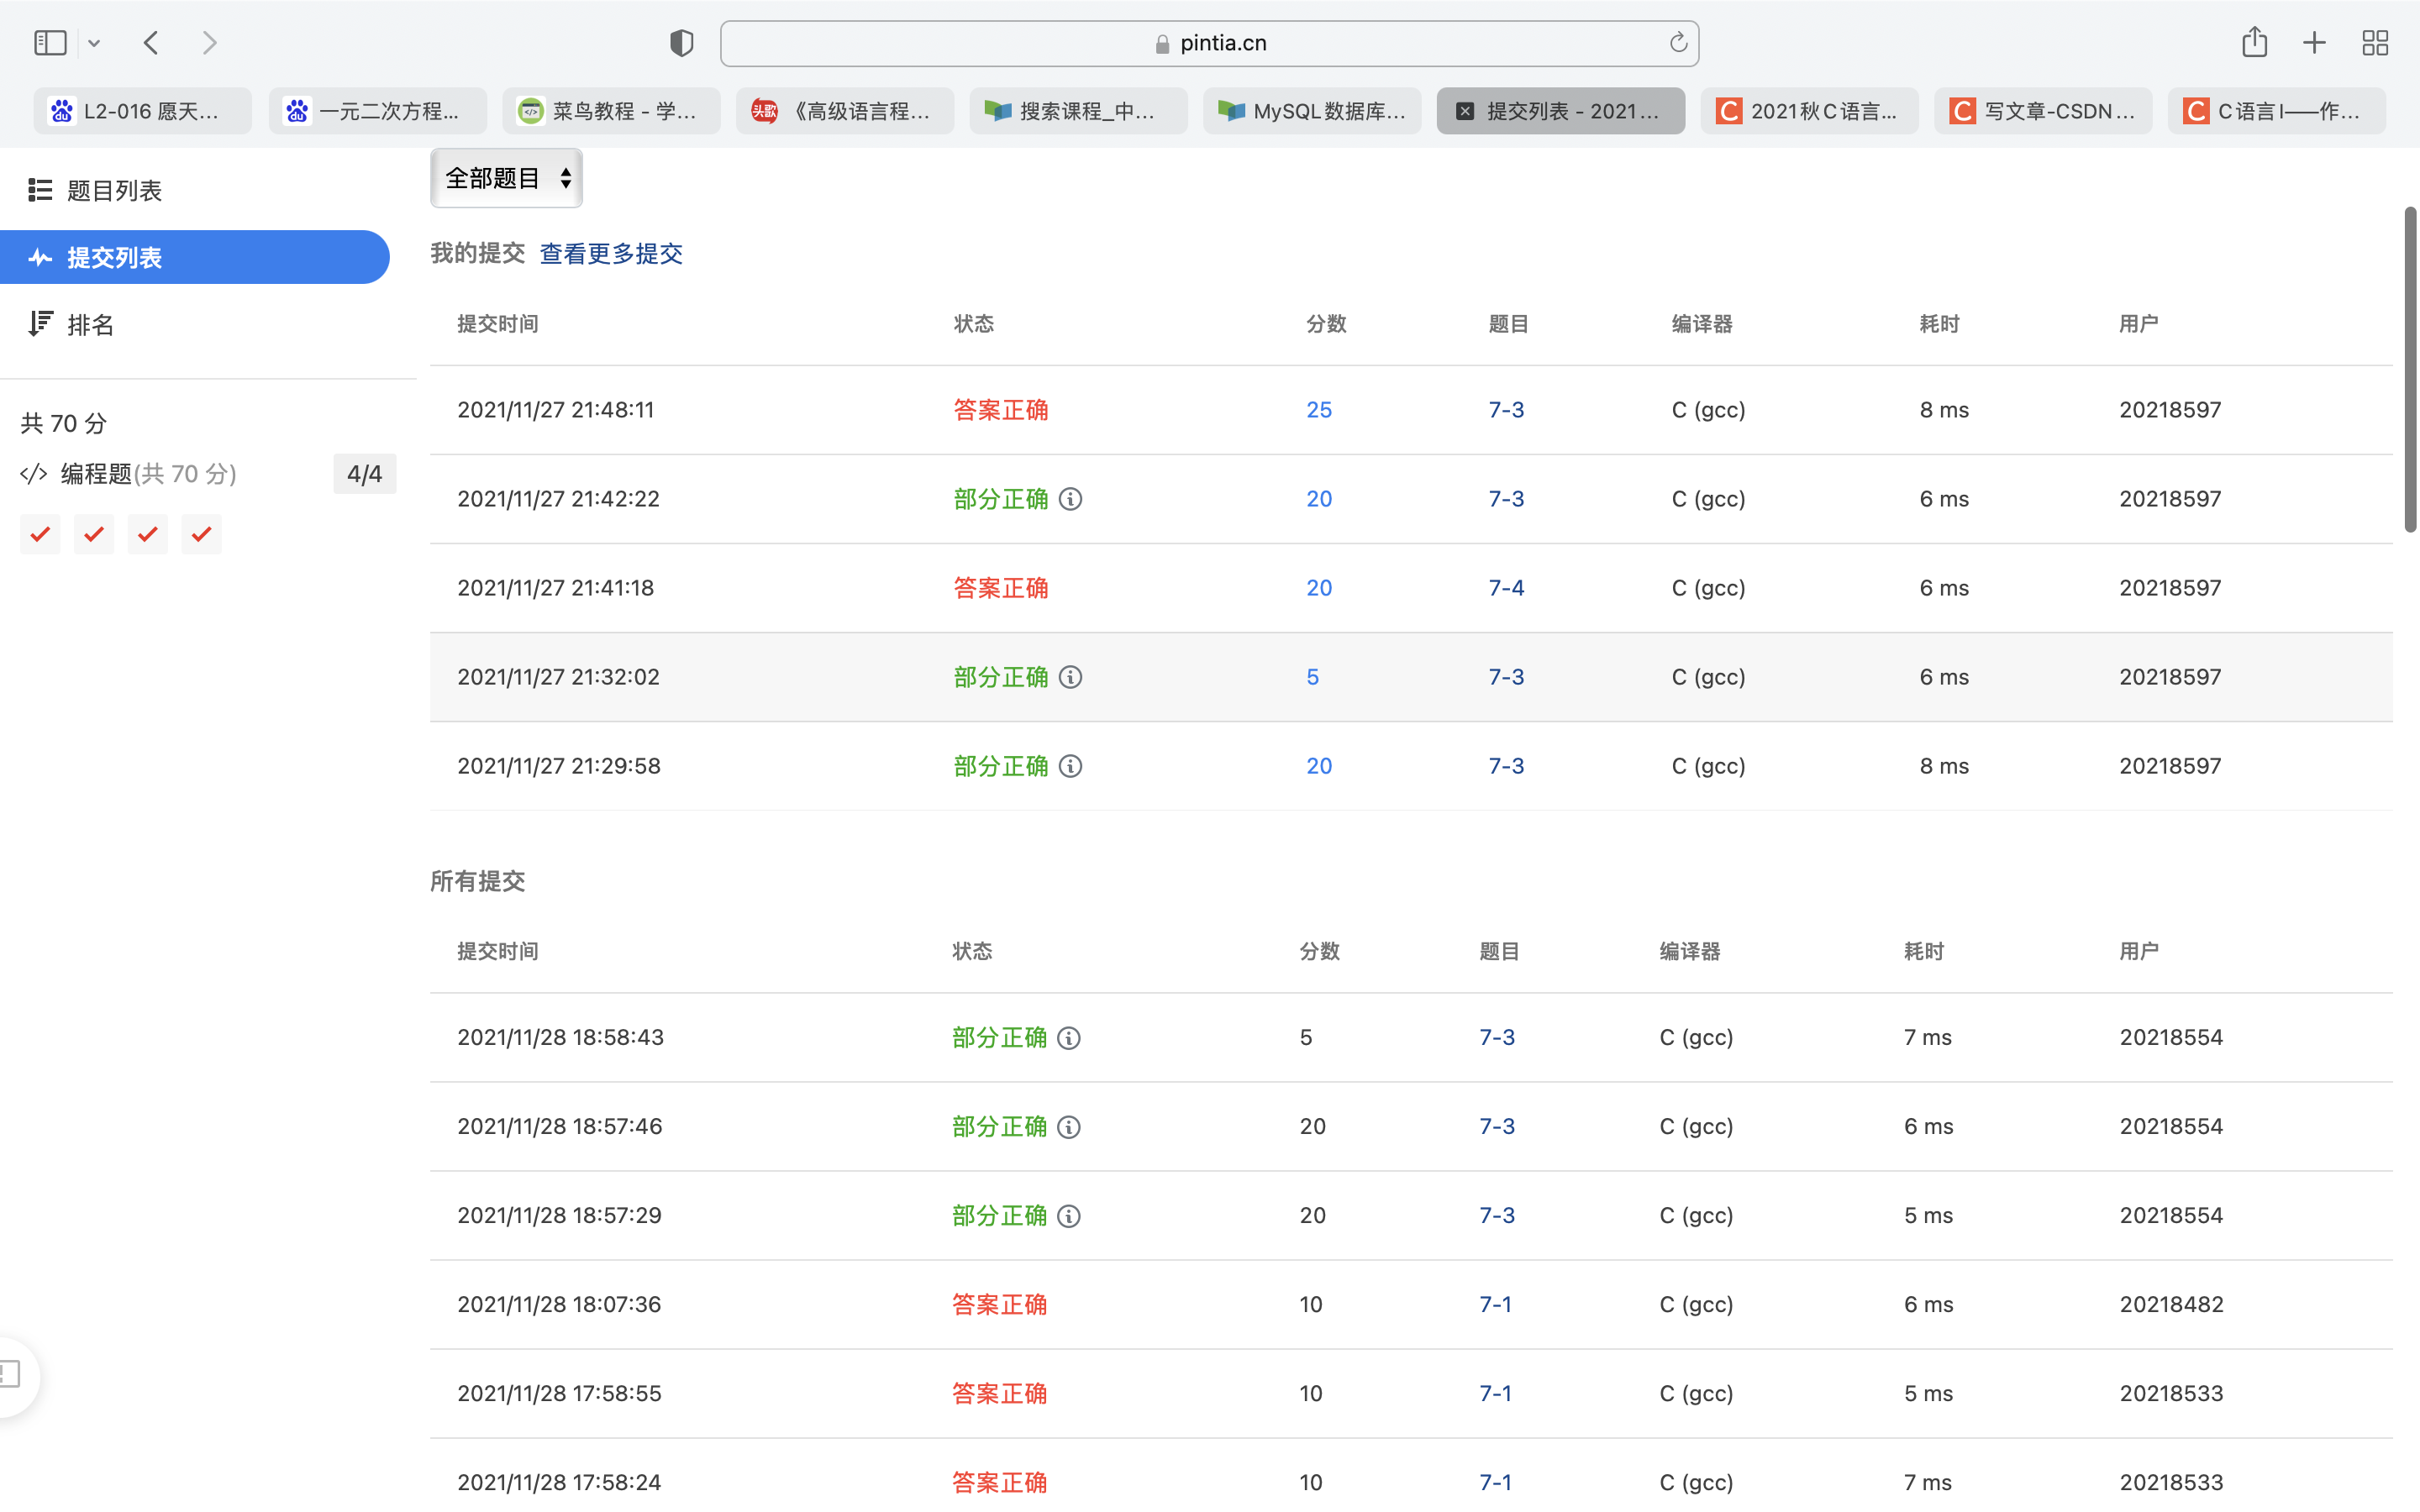Image resolution: width=2420 pixels, height=1512 pixels.
Task: Show info for 21:29:58 部分正确 status
Action: pyautogui.click(x=1070, y=766)
